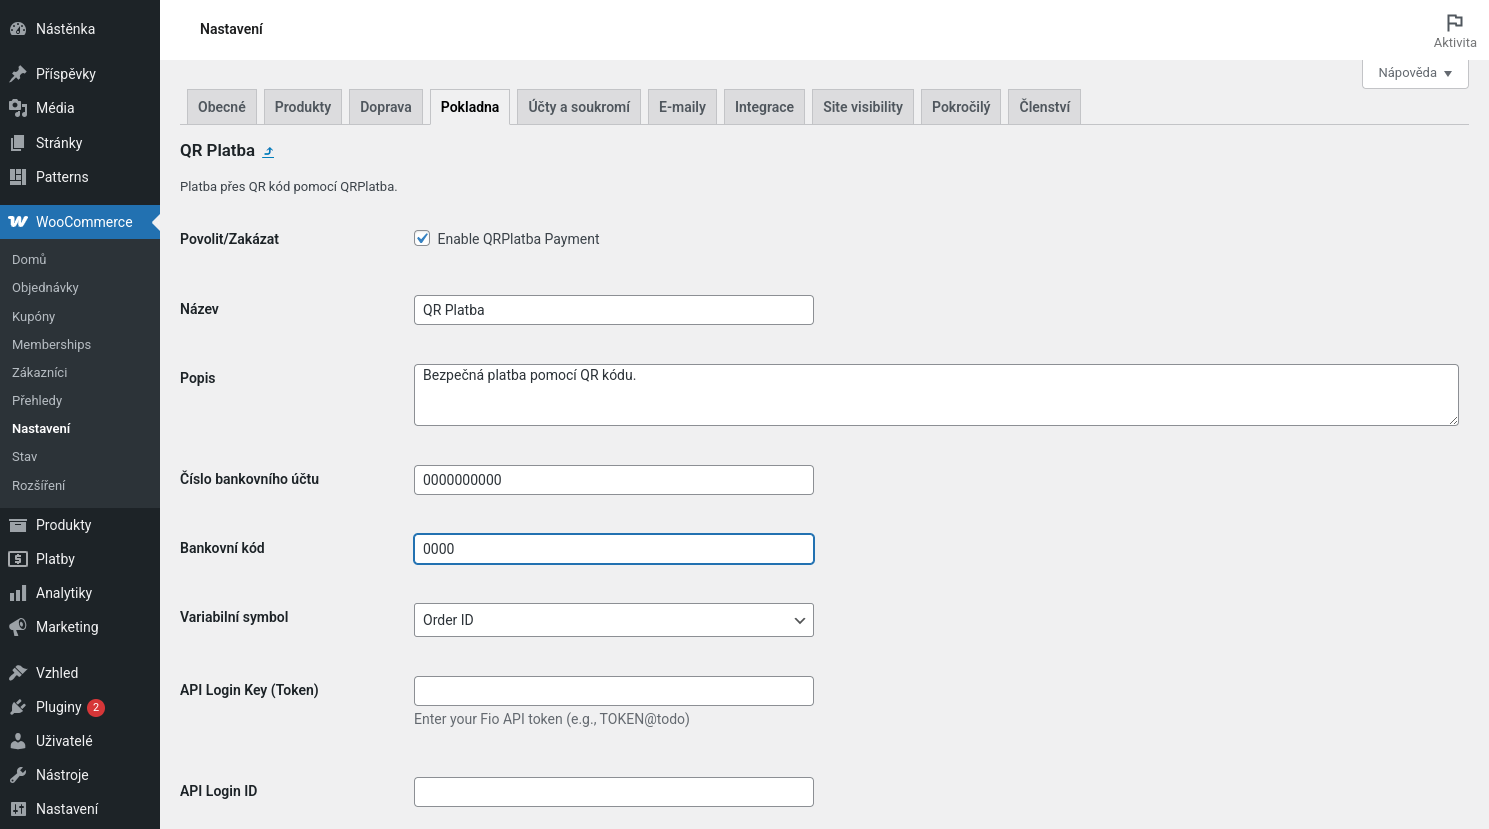1489x829 pixels.
Task: Click the Marketing megaphone icon
Action: coord(18,627)
